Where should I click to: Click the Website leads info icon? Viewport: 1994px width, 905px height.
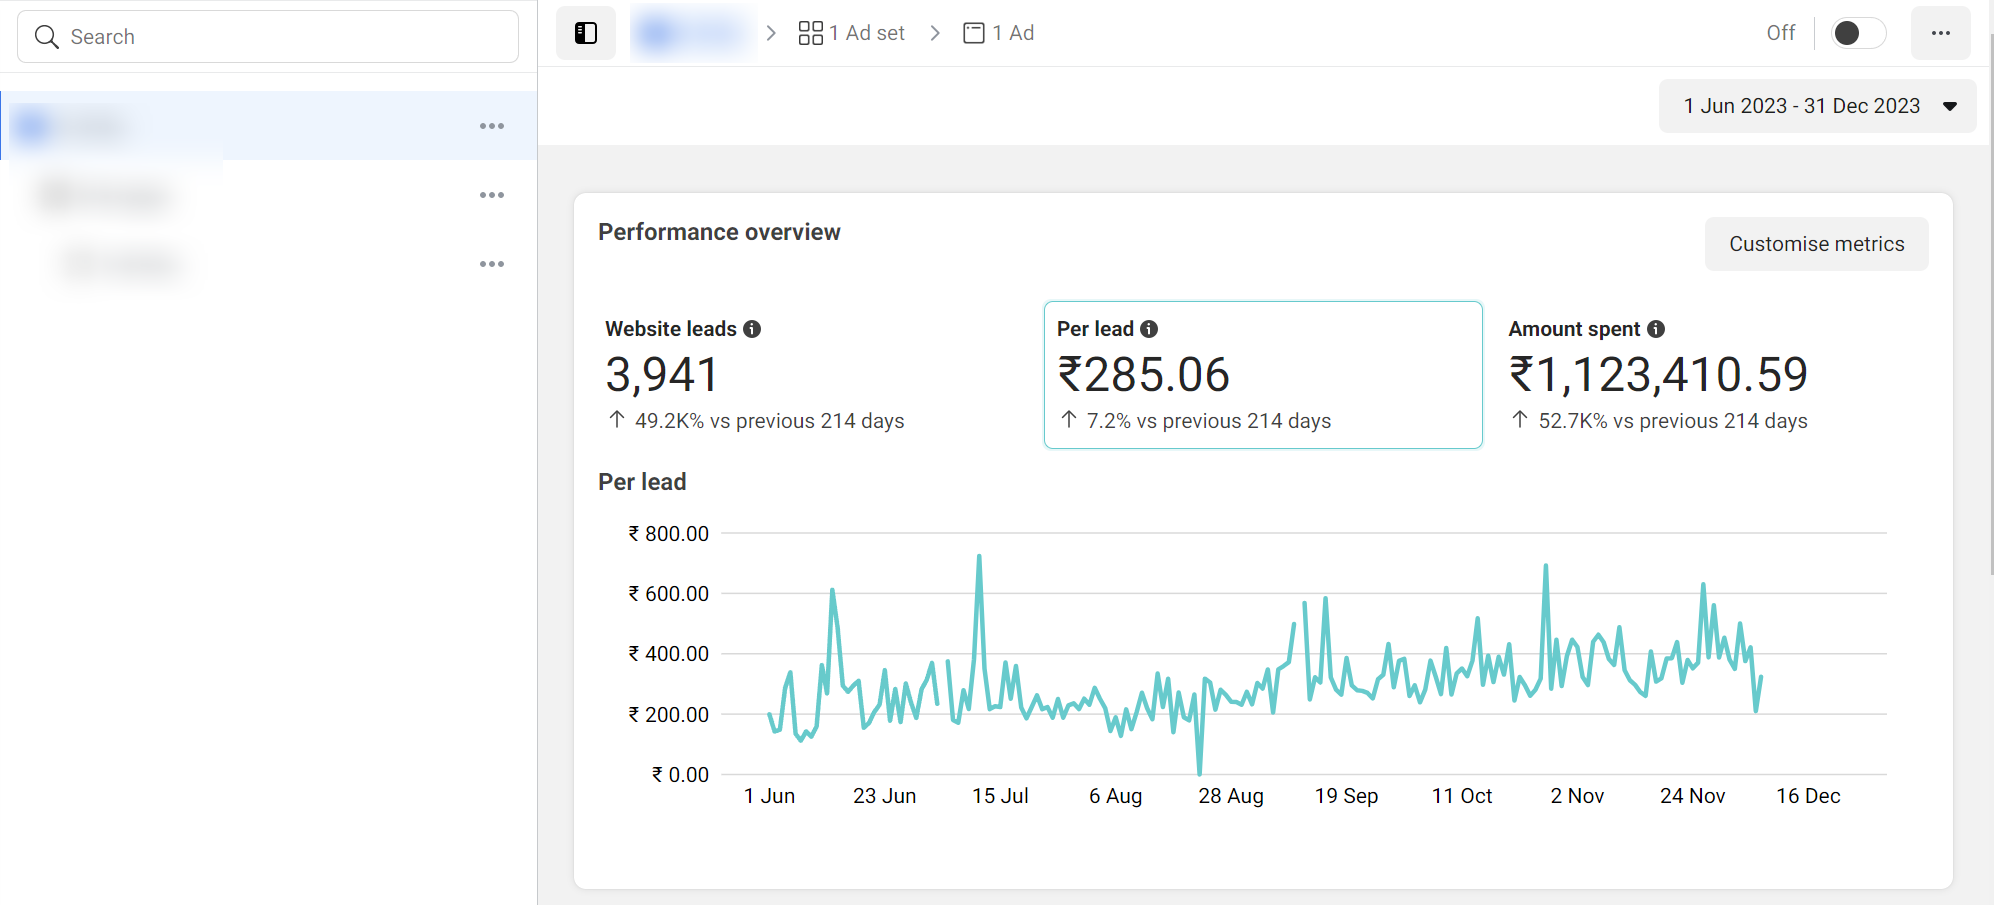click(752, 329)
